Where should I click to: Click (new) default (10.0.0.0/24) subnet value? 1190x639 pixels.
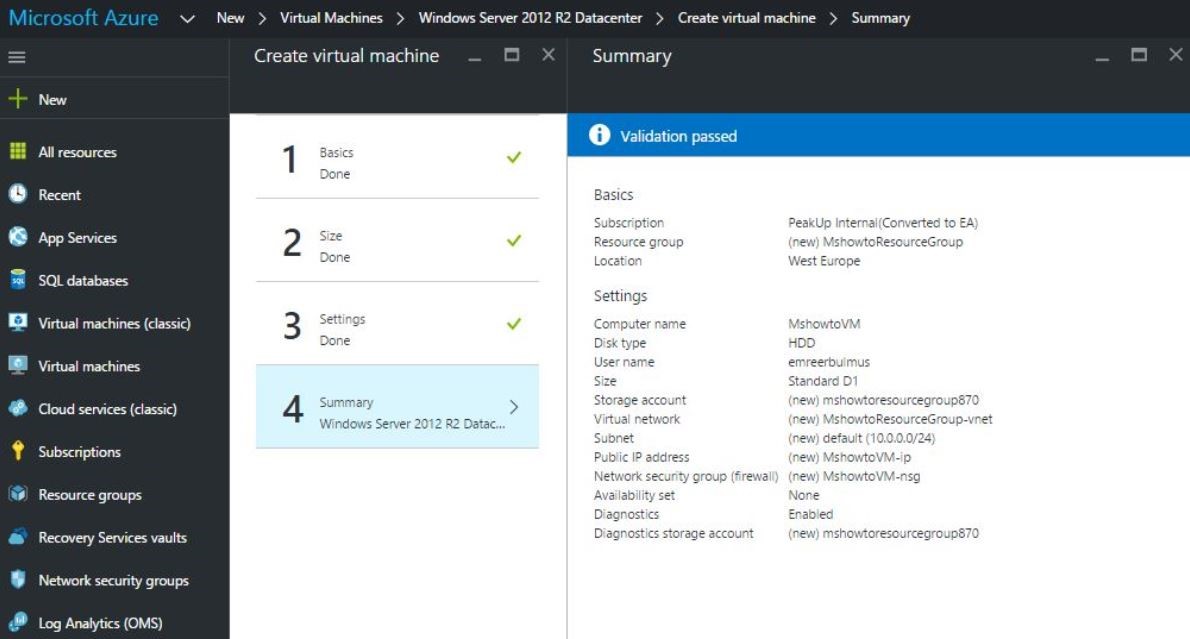[861, 438]
